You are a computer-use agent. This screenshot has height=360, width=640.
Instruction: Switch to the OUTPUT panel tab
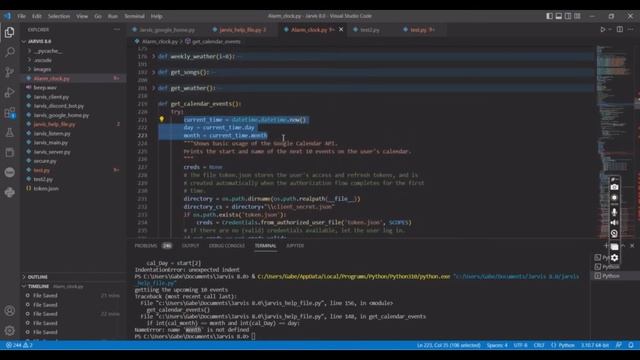(190, 246)
